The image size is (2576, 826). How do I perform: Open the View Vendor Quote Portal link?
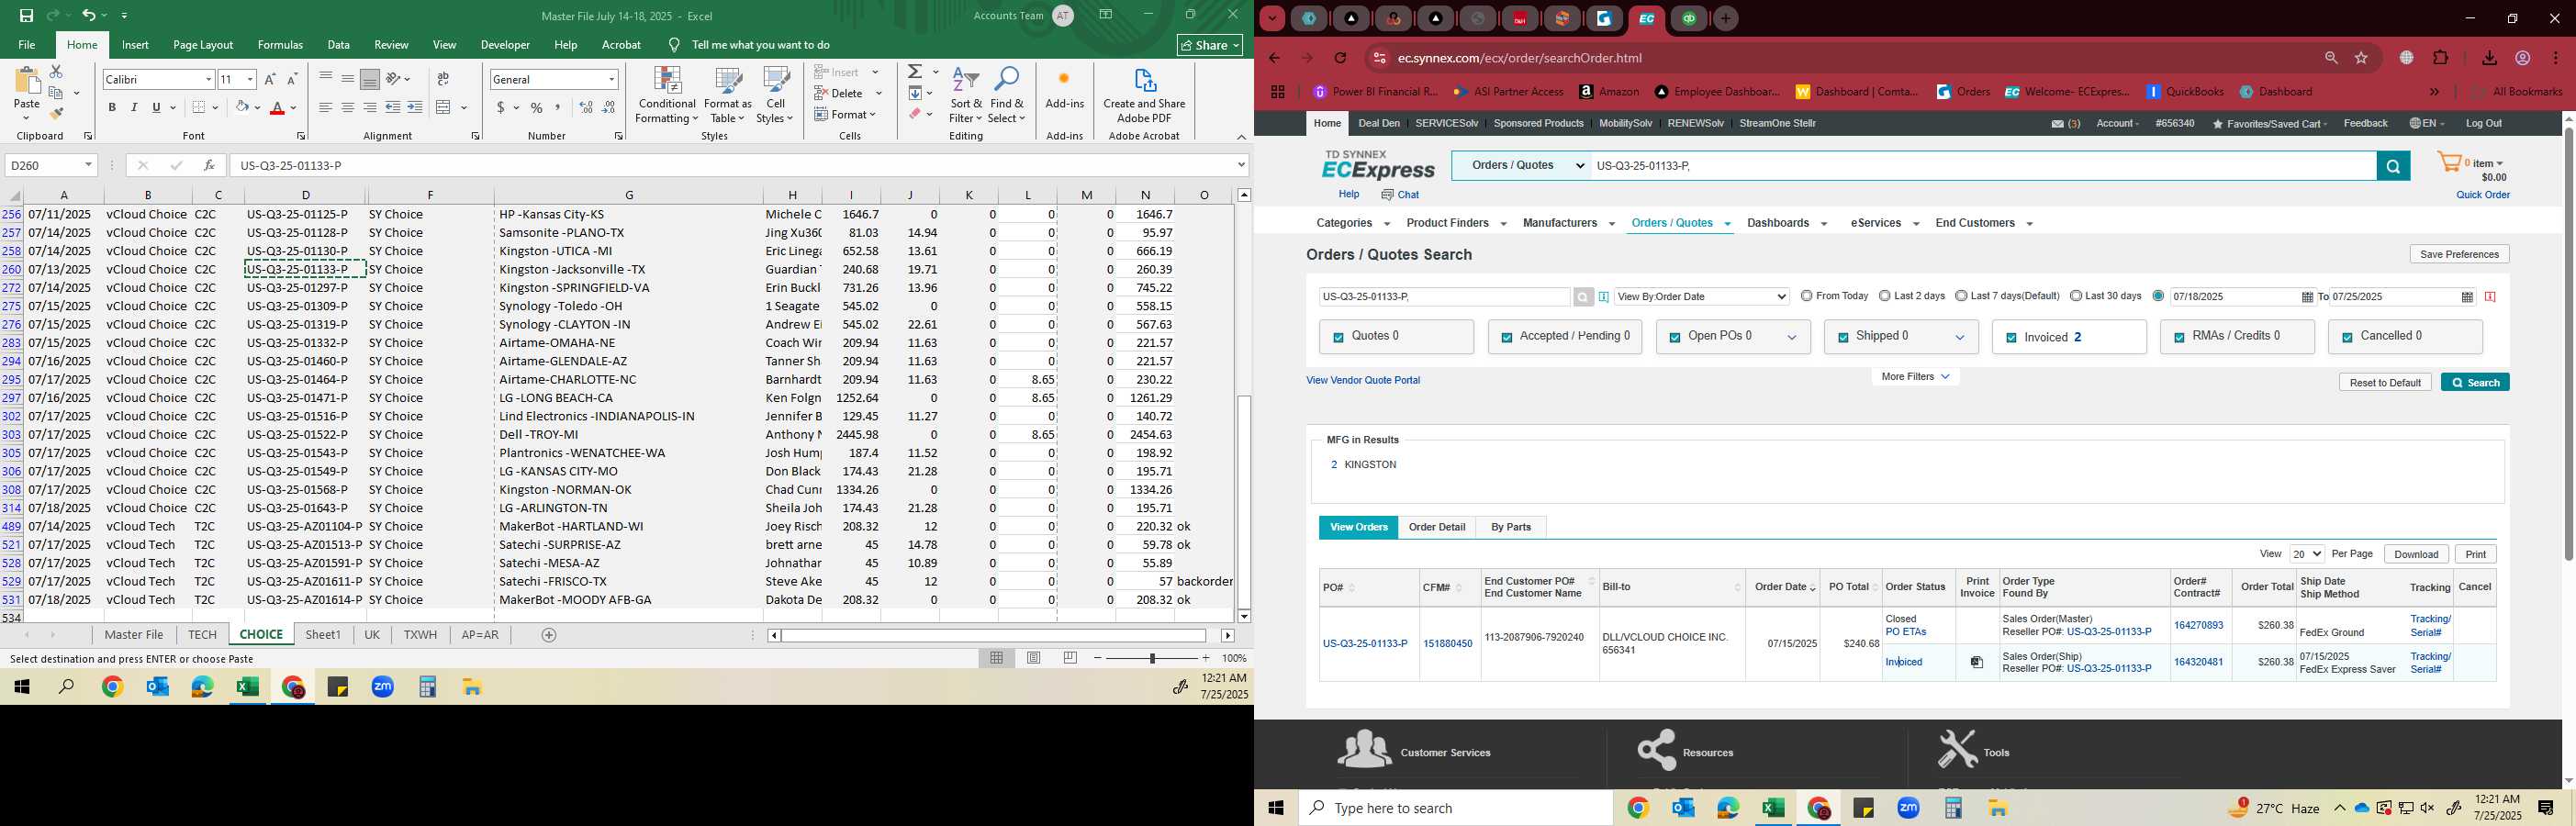tap(1363, 380)
